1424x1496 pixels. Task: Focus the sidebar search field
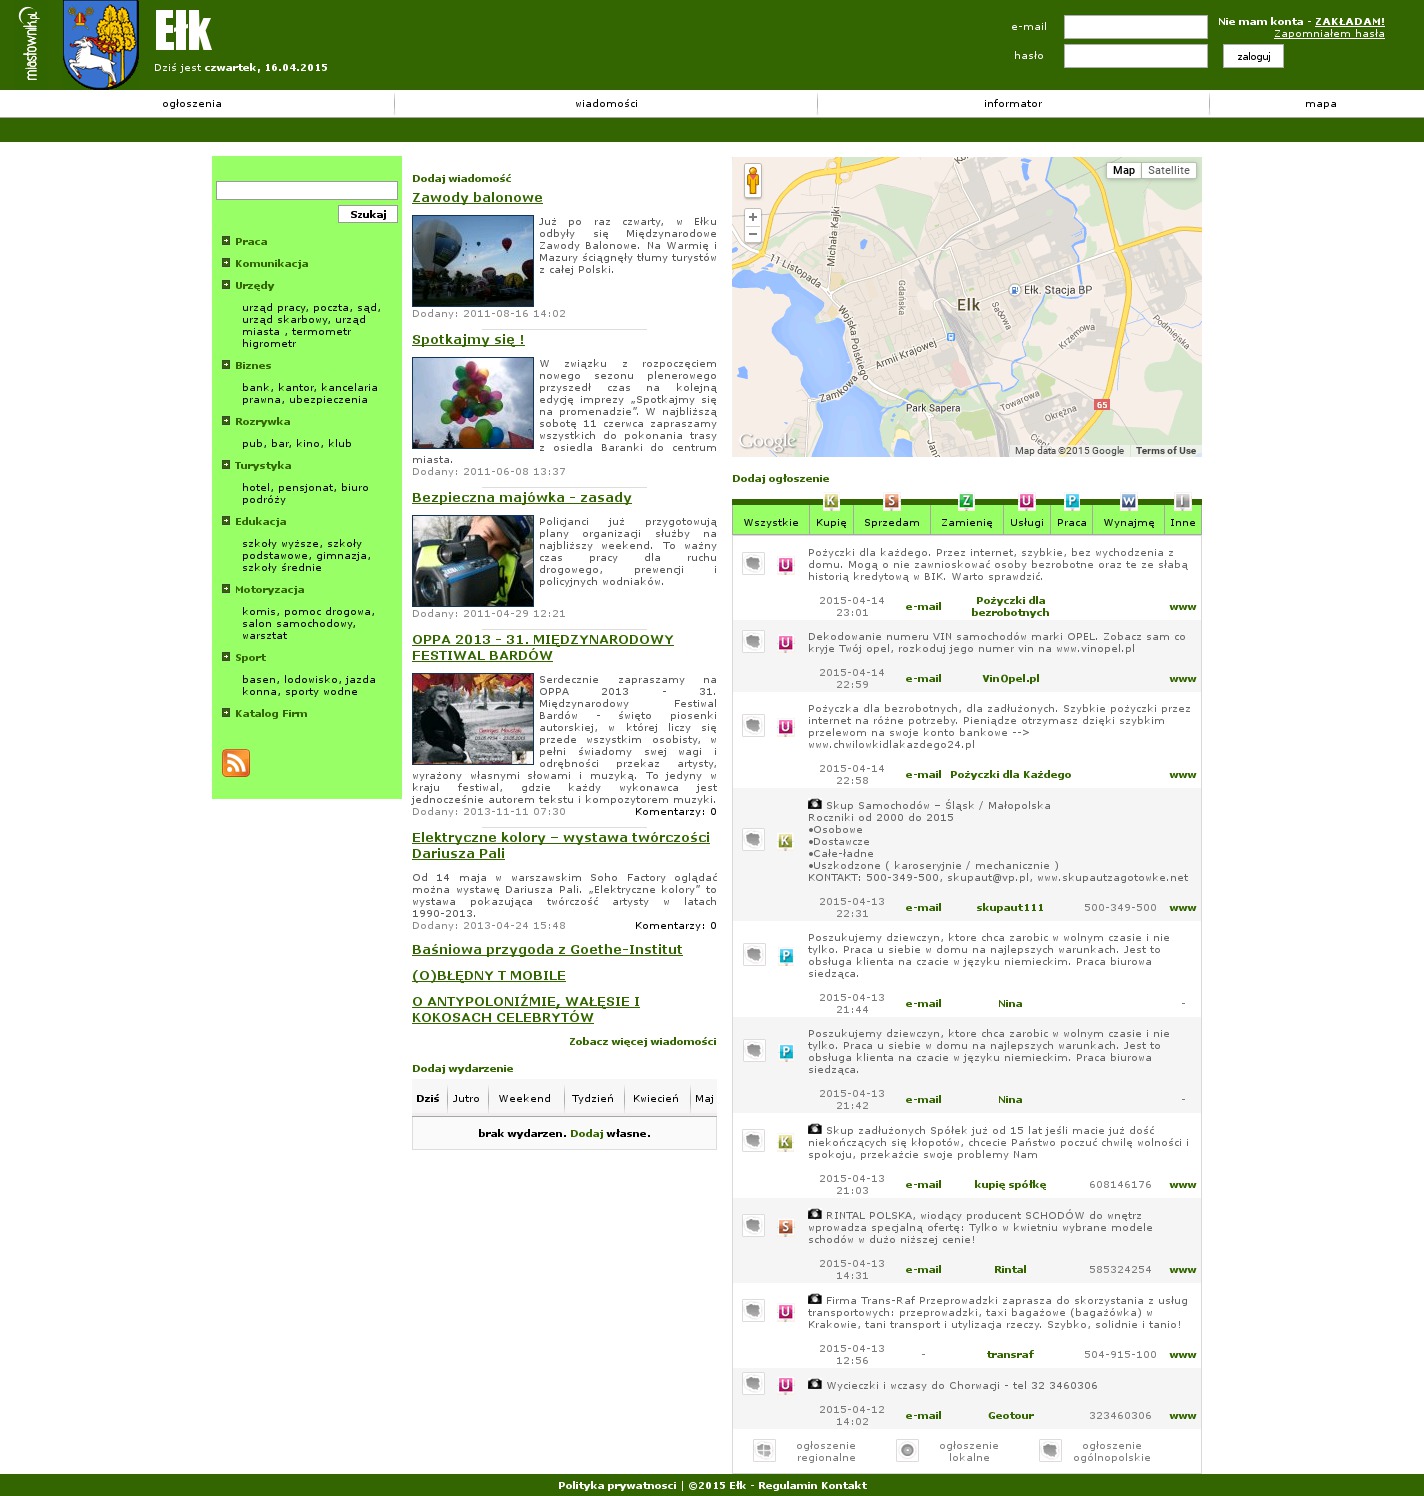click(307, 191)
